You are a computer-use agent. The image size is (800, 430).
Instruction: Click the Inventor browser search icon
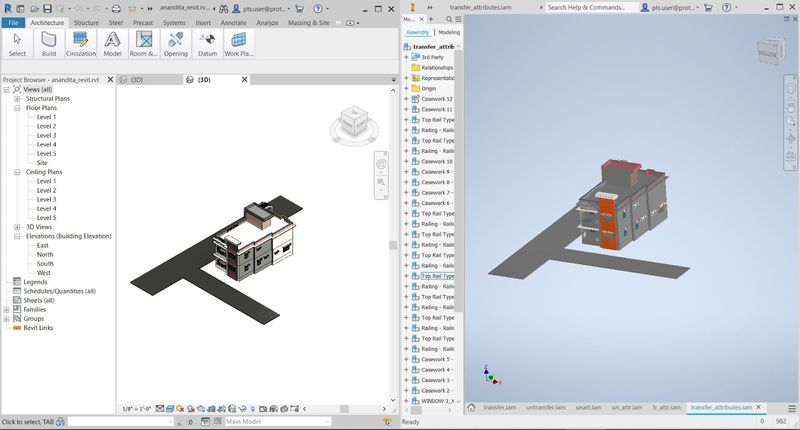449,19
